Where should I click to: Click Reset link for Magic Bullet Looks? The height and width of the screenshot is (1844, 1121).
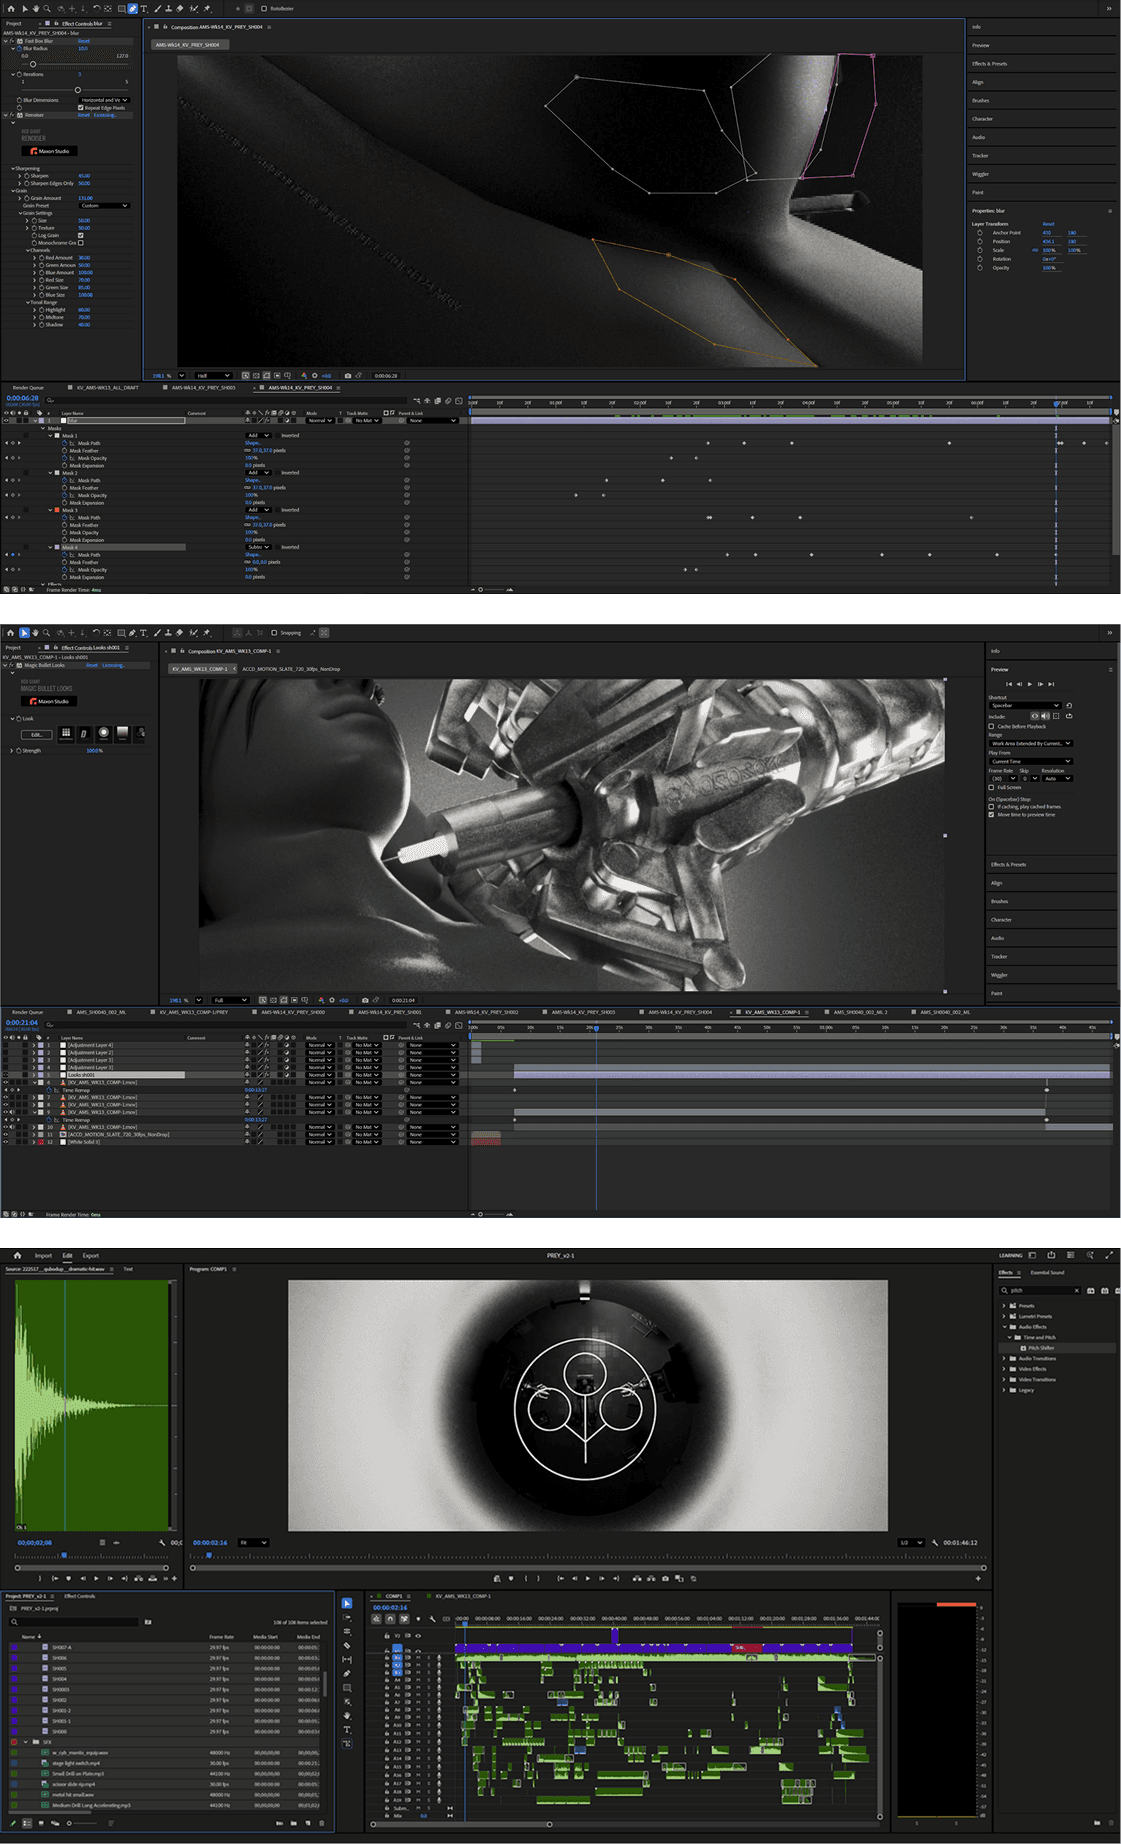91,665
